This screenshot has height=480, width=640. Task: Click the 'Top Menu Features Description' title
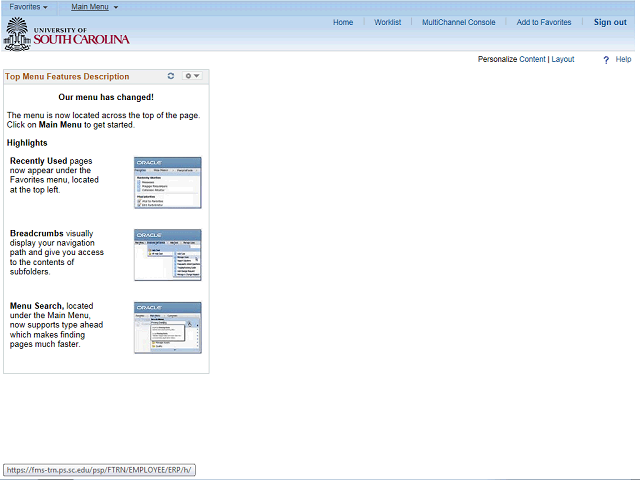[67, 76]
